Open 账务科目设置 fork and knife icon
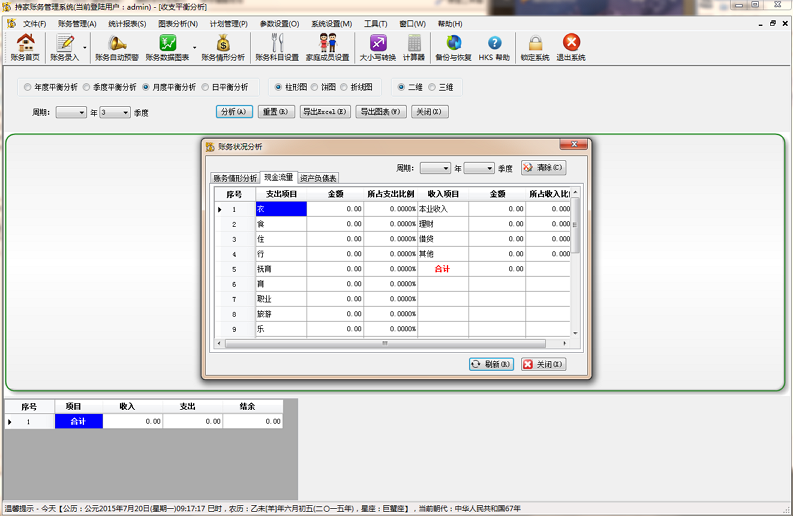 (277, 48)
